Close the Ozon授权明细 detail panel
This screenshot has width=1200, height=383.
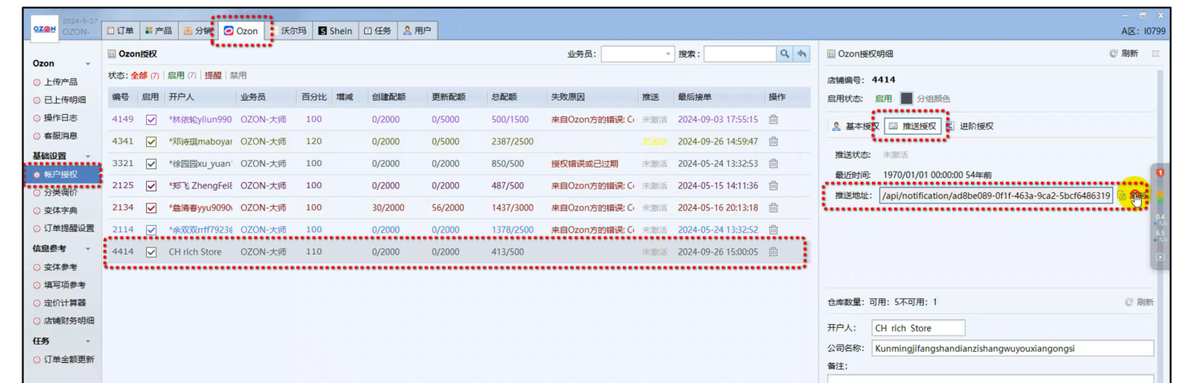click(1156, 54)
